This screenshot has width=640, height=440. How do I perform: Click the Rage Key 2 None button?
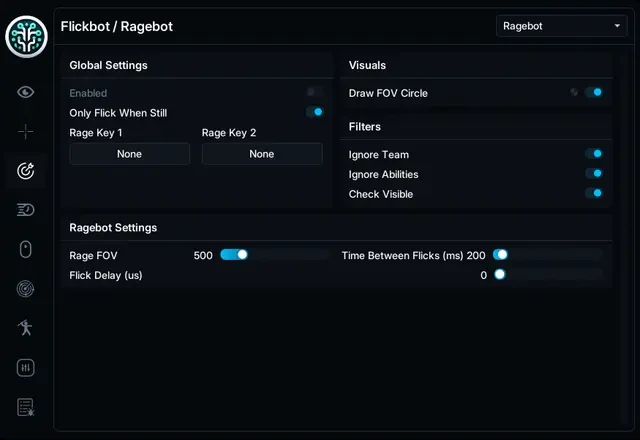(x=262, y=154)
